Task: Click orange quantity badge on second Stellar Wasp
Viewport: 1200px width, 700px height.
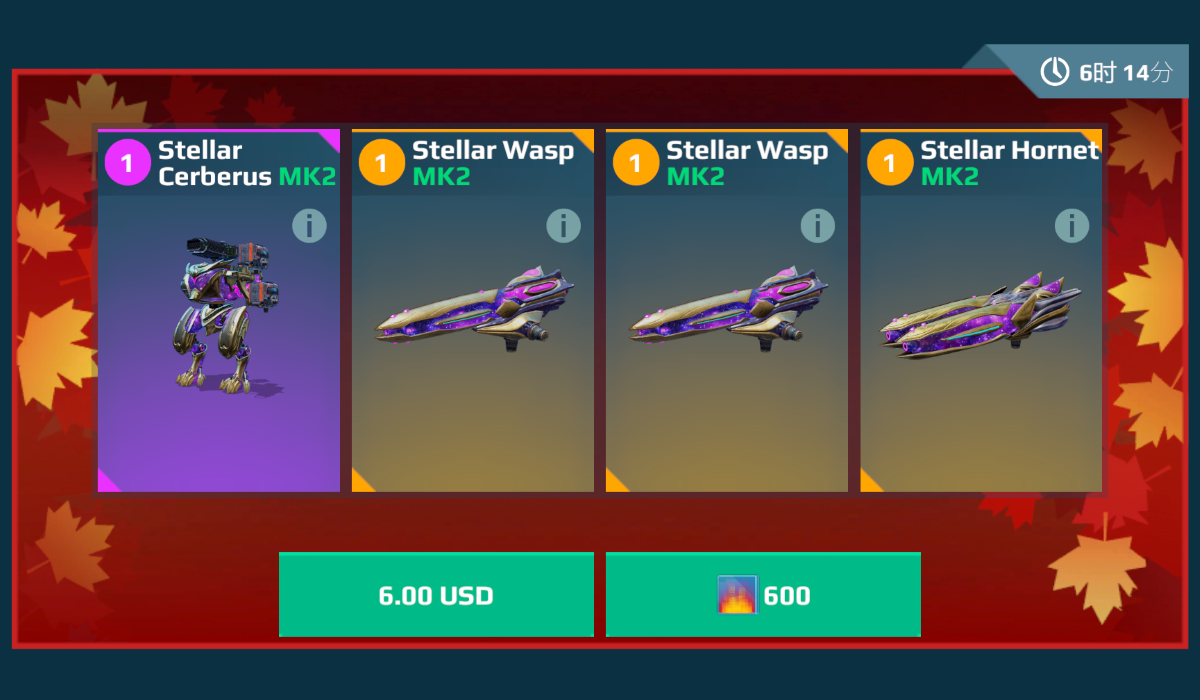Action: tap(635, 162)
